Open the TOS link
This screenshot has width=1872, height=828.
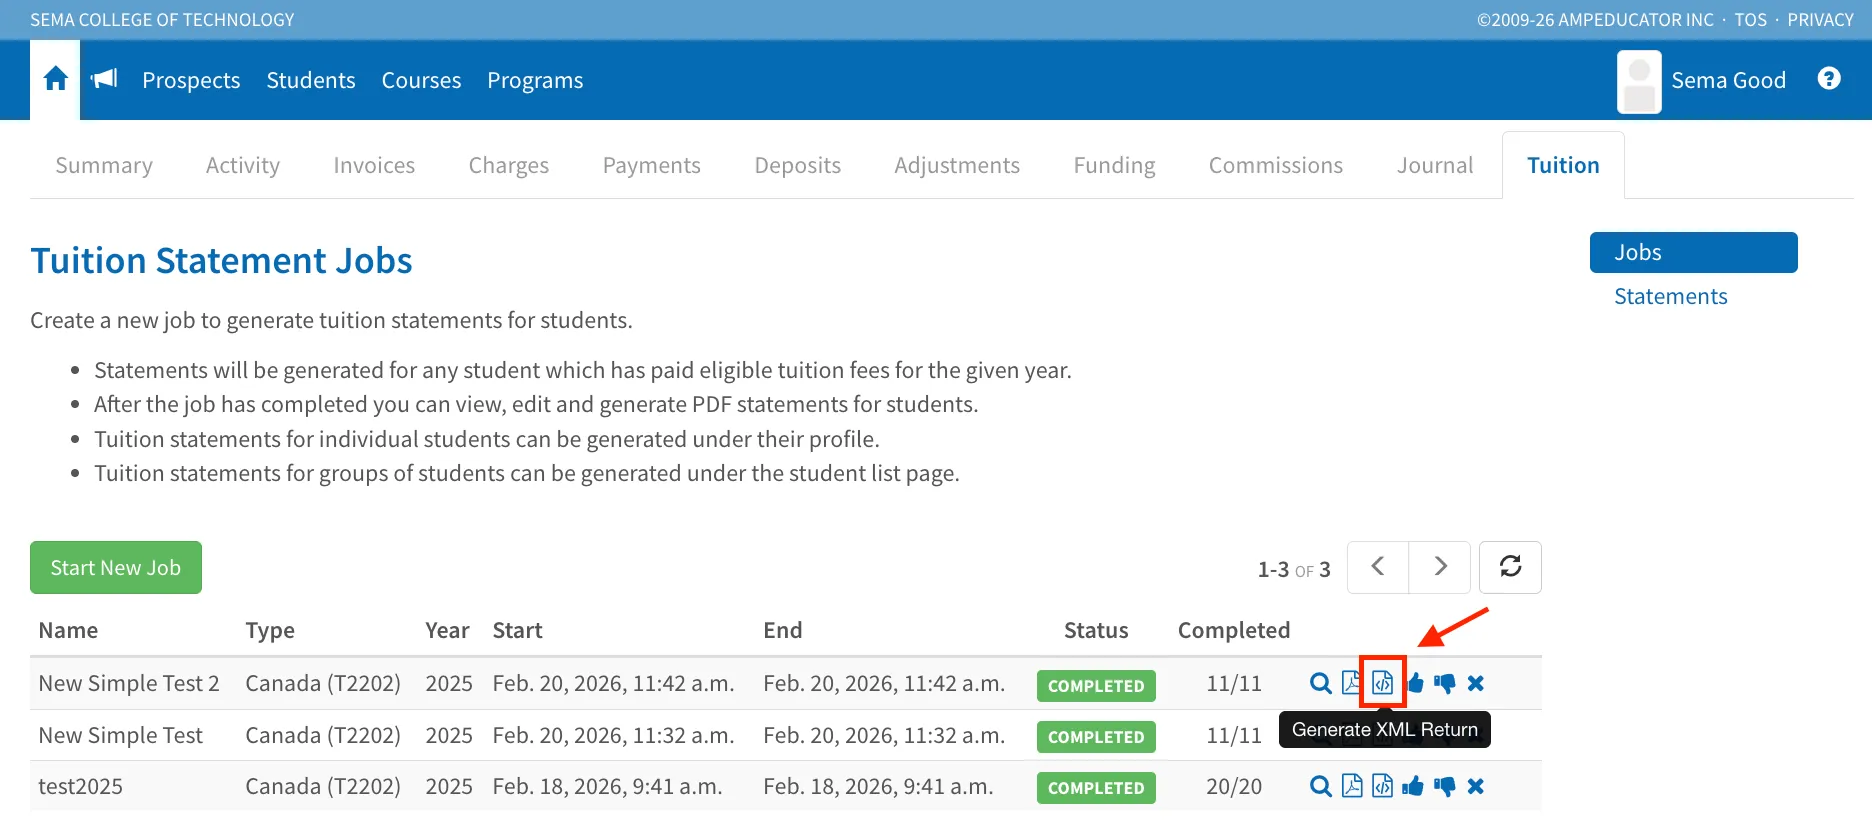click(1750, 19)
